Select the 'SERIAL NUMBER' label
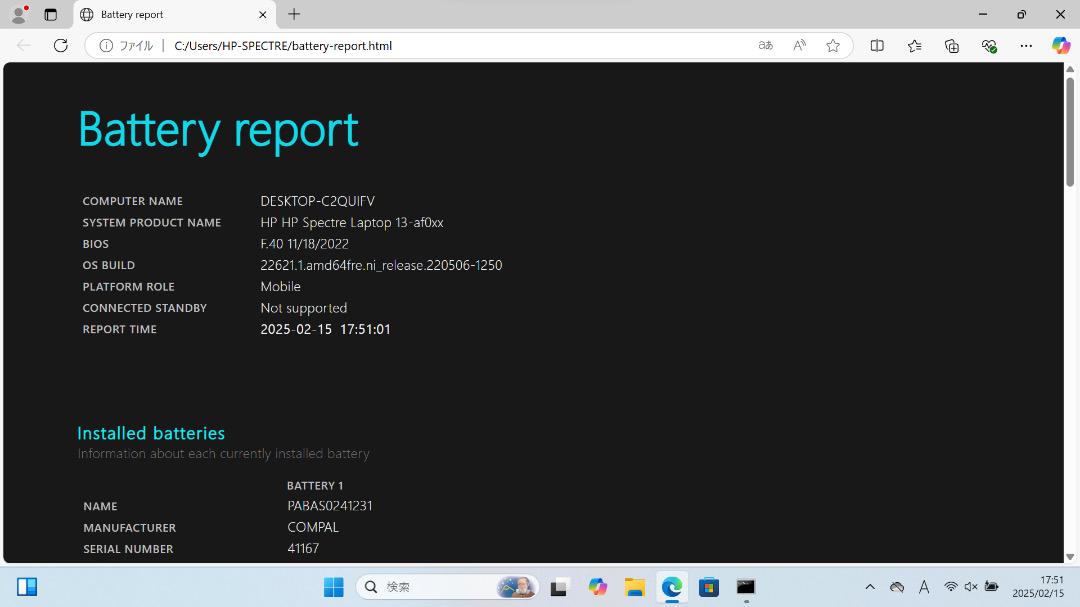The width and height of the screenshot is (1080, 607). (x=128, y=549)
